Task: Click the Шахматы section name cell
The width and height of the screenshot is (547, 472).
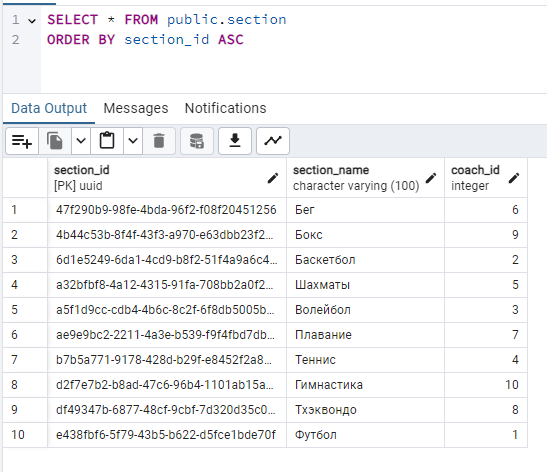Action: 365,285
